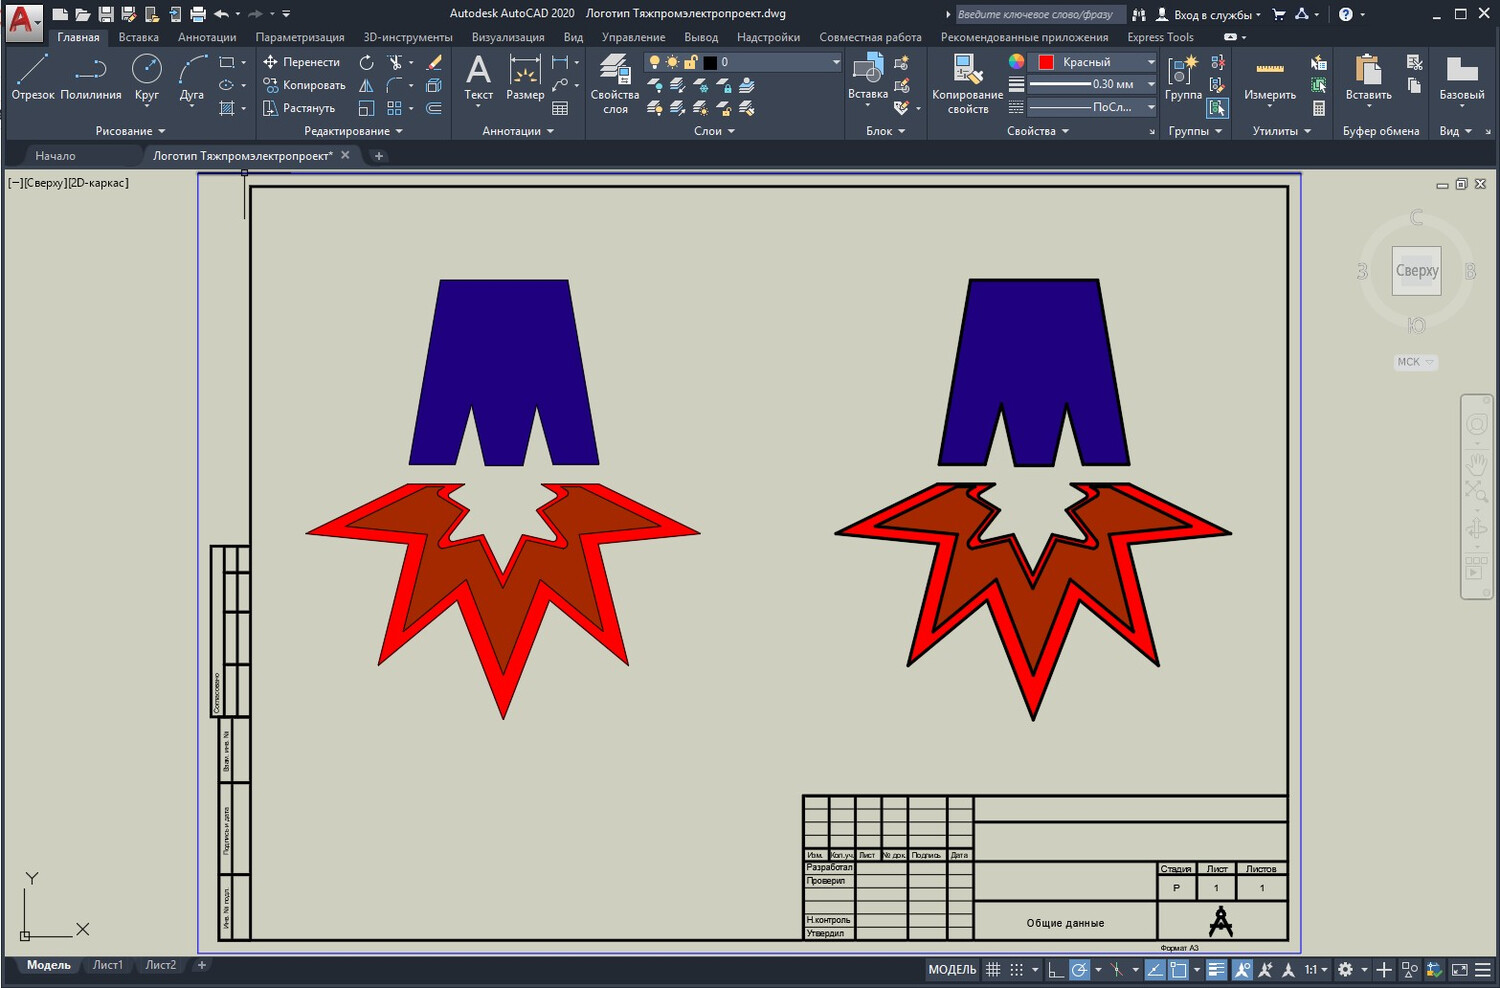Image resolution: width=1500 pixels, height=988 pixels.
Task: Select the Полилиния (Polyline) tool
Action: click(91, 78)
